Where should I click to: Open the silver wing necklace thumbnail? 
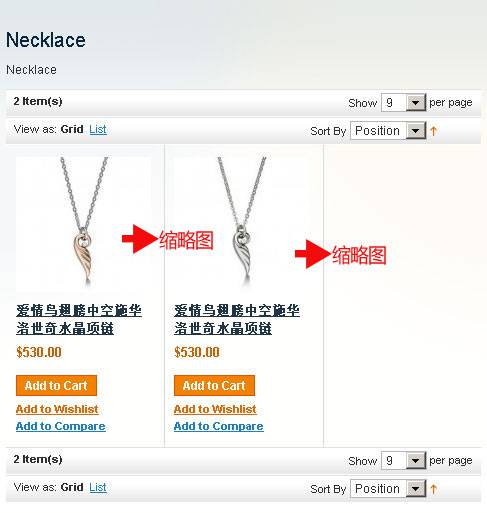point(242,224)
